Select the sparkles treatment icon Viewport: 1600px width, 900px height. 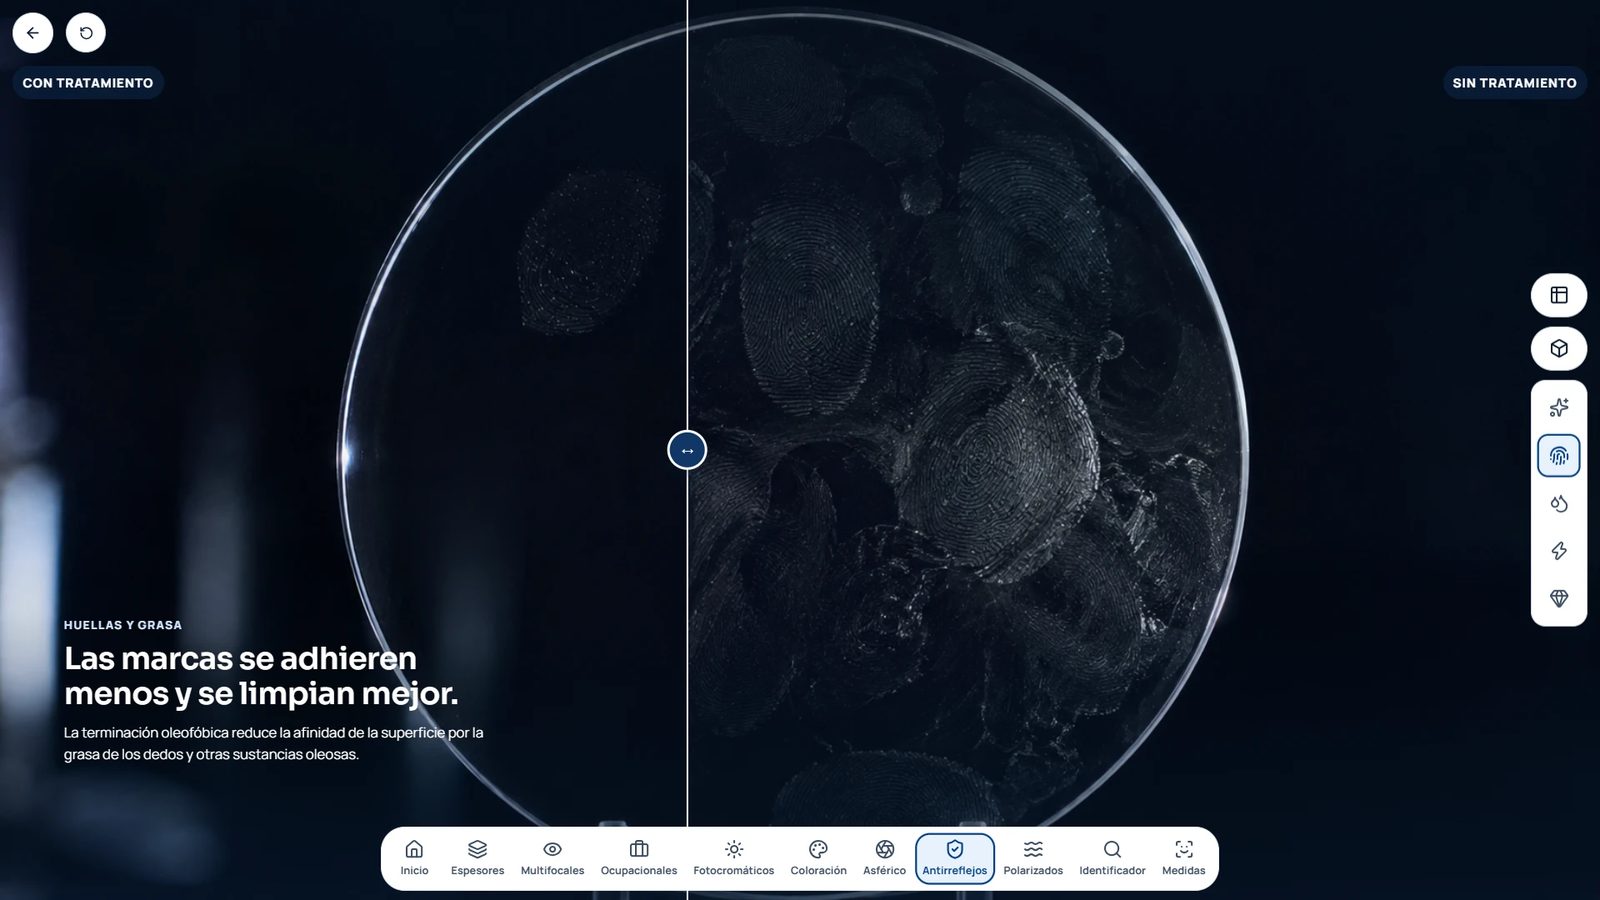(1559, 408)
